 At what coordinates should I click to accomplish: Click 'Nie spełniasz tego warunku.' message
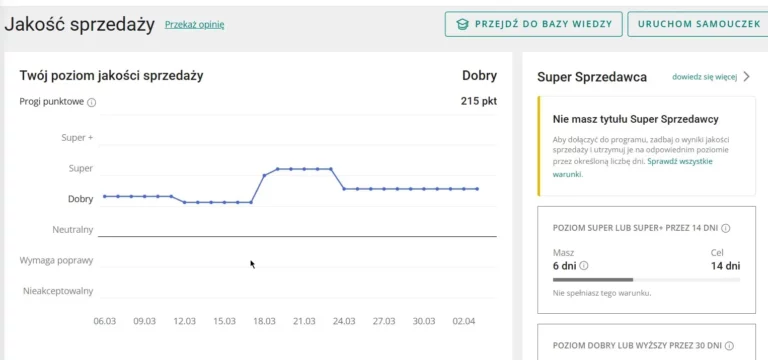601,293
